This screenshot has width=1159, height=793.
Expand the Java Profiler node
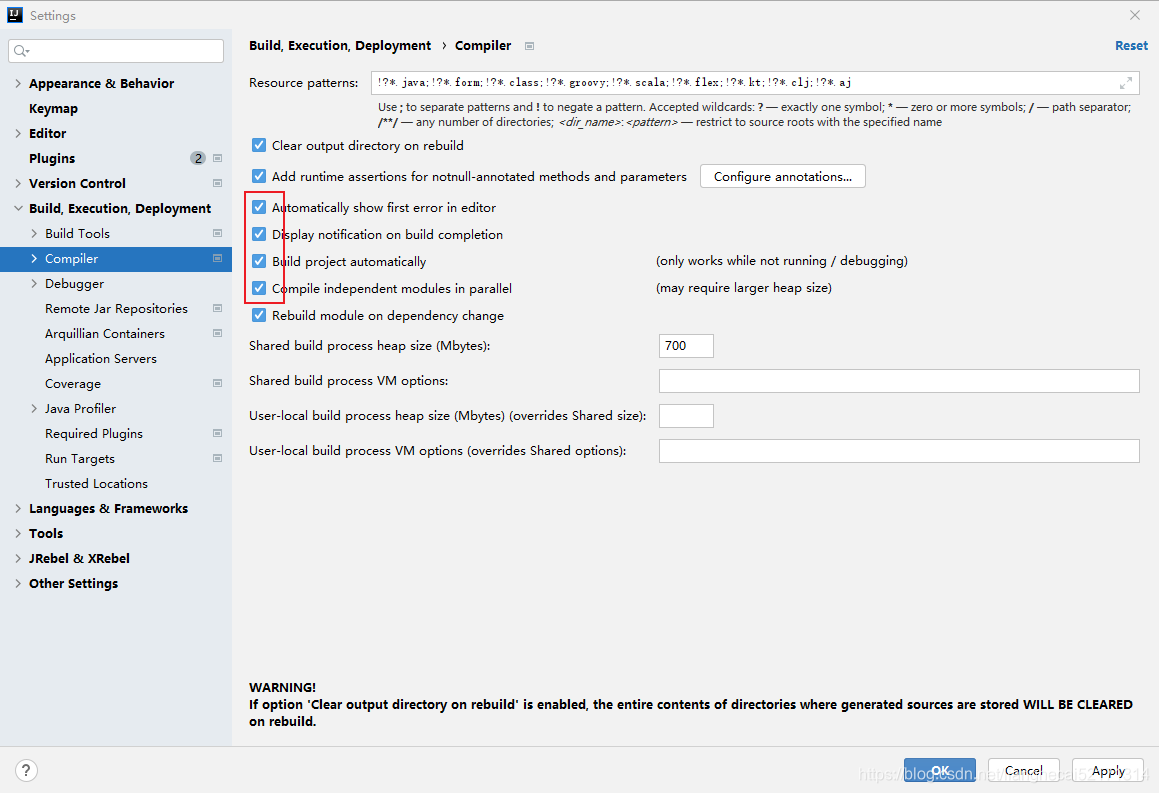[x=34, y=409]
